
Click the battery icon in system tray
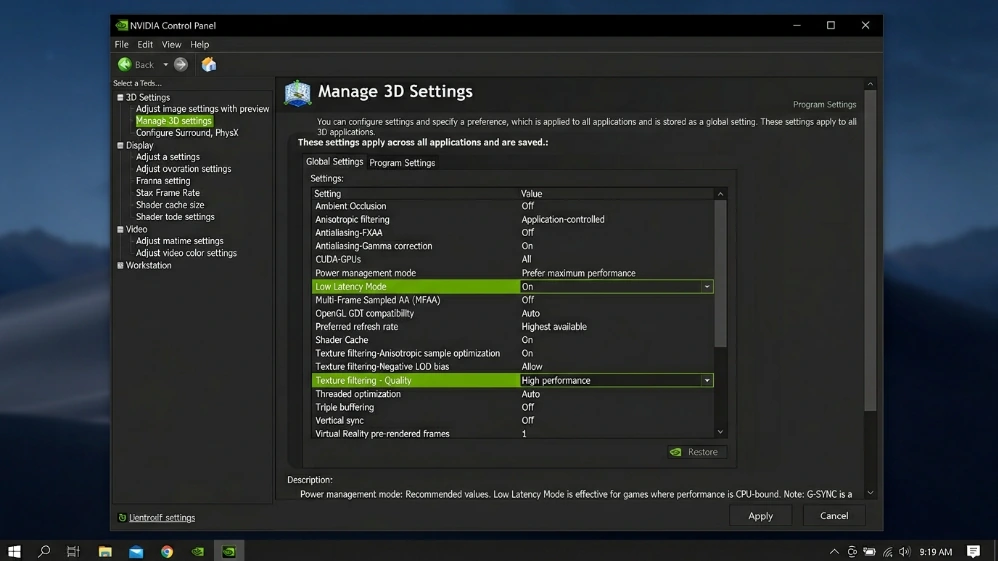coord(869,551)
